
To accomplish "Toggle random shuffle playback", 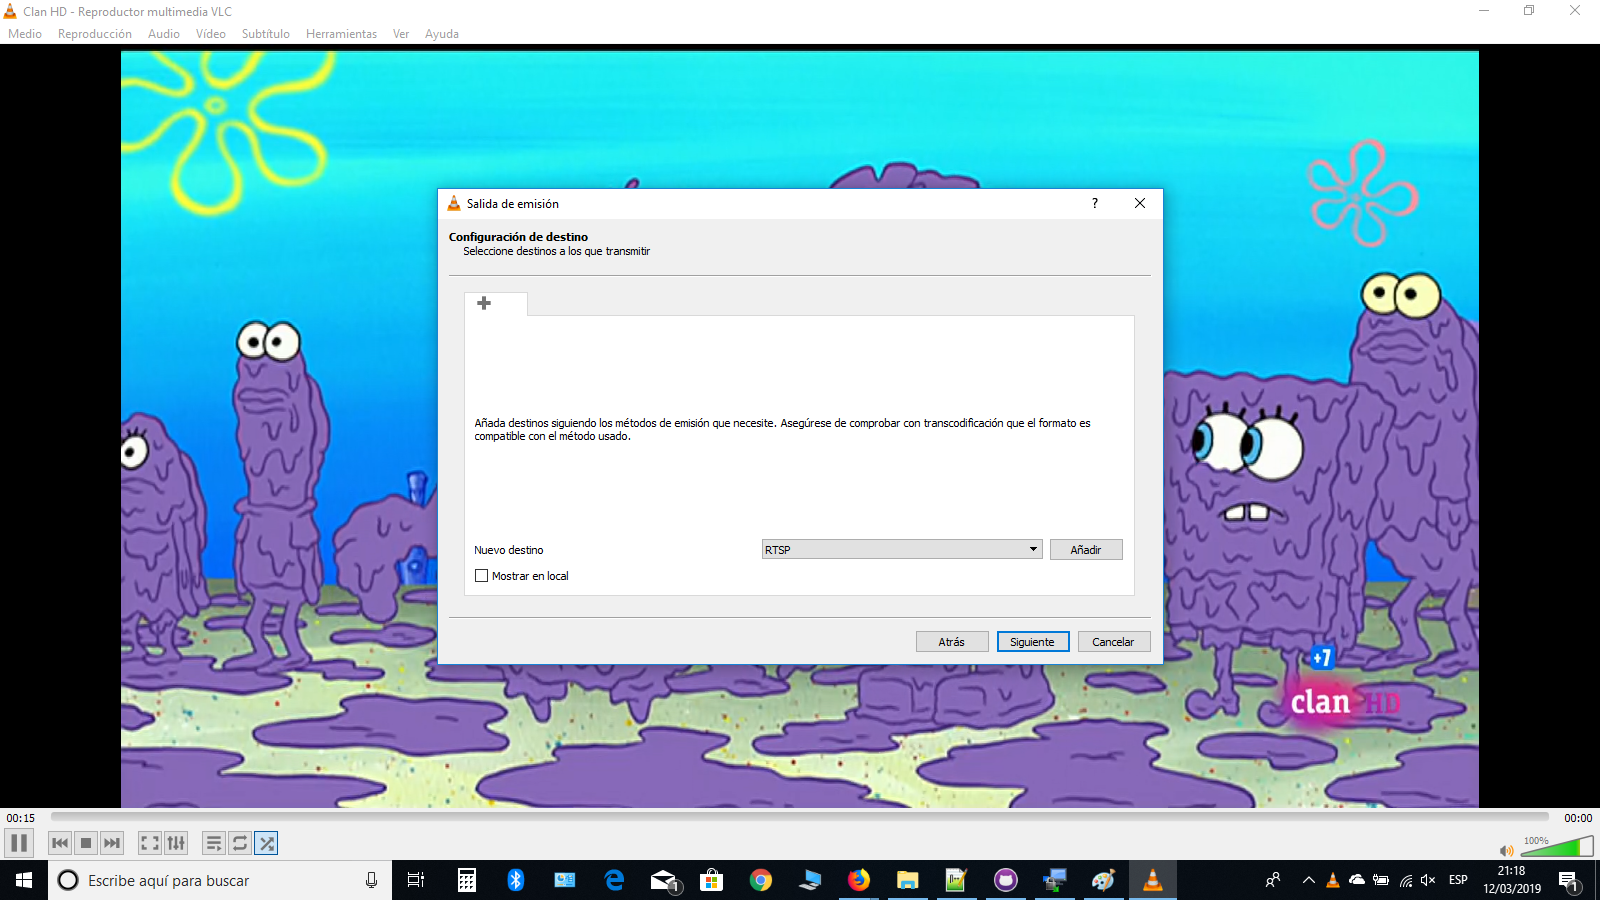I will coord(266,843).
